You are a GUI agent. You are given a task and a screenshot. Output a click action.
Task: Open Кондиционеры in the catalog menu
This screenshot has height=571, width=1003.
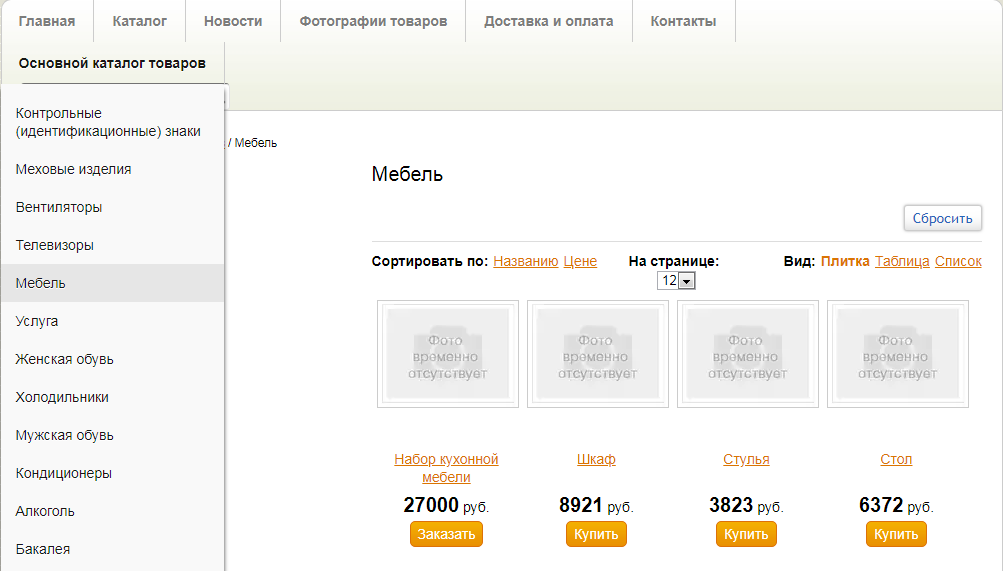[63, 473]
